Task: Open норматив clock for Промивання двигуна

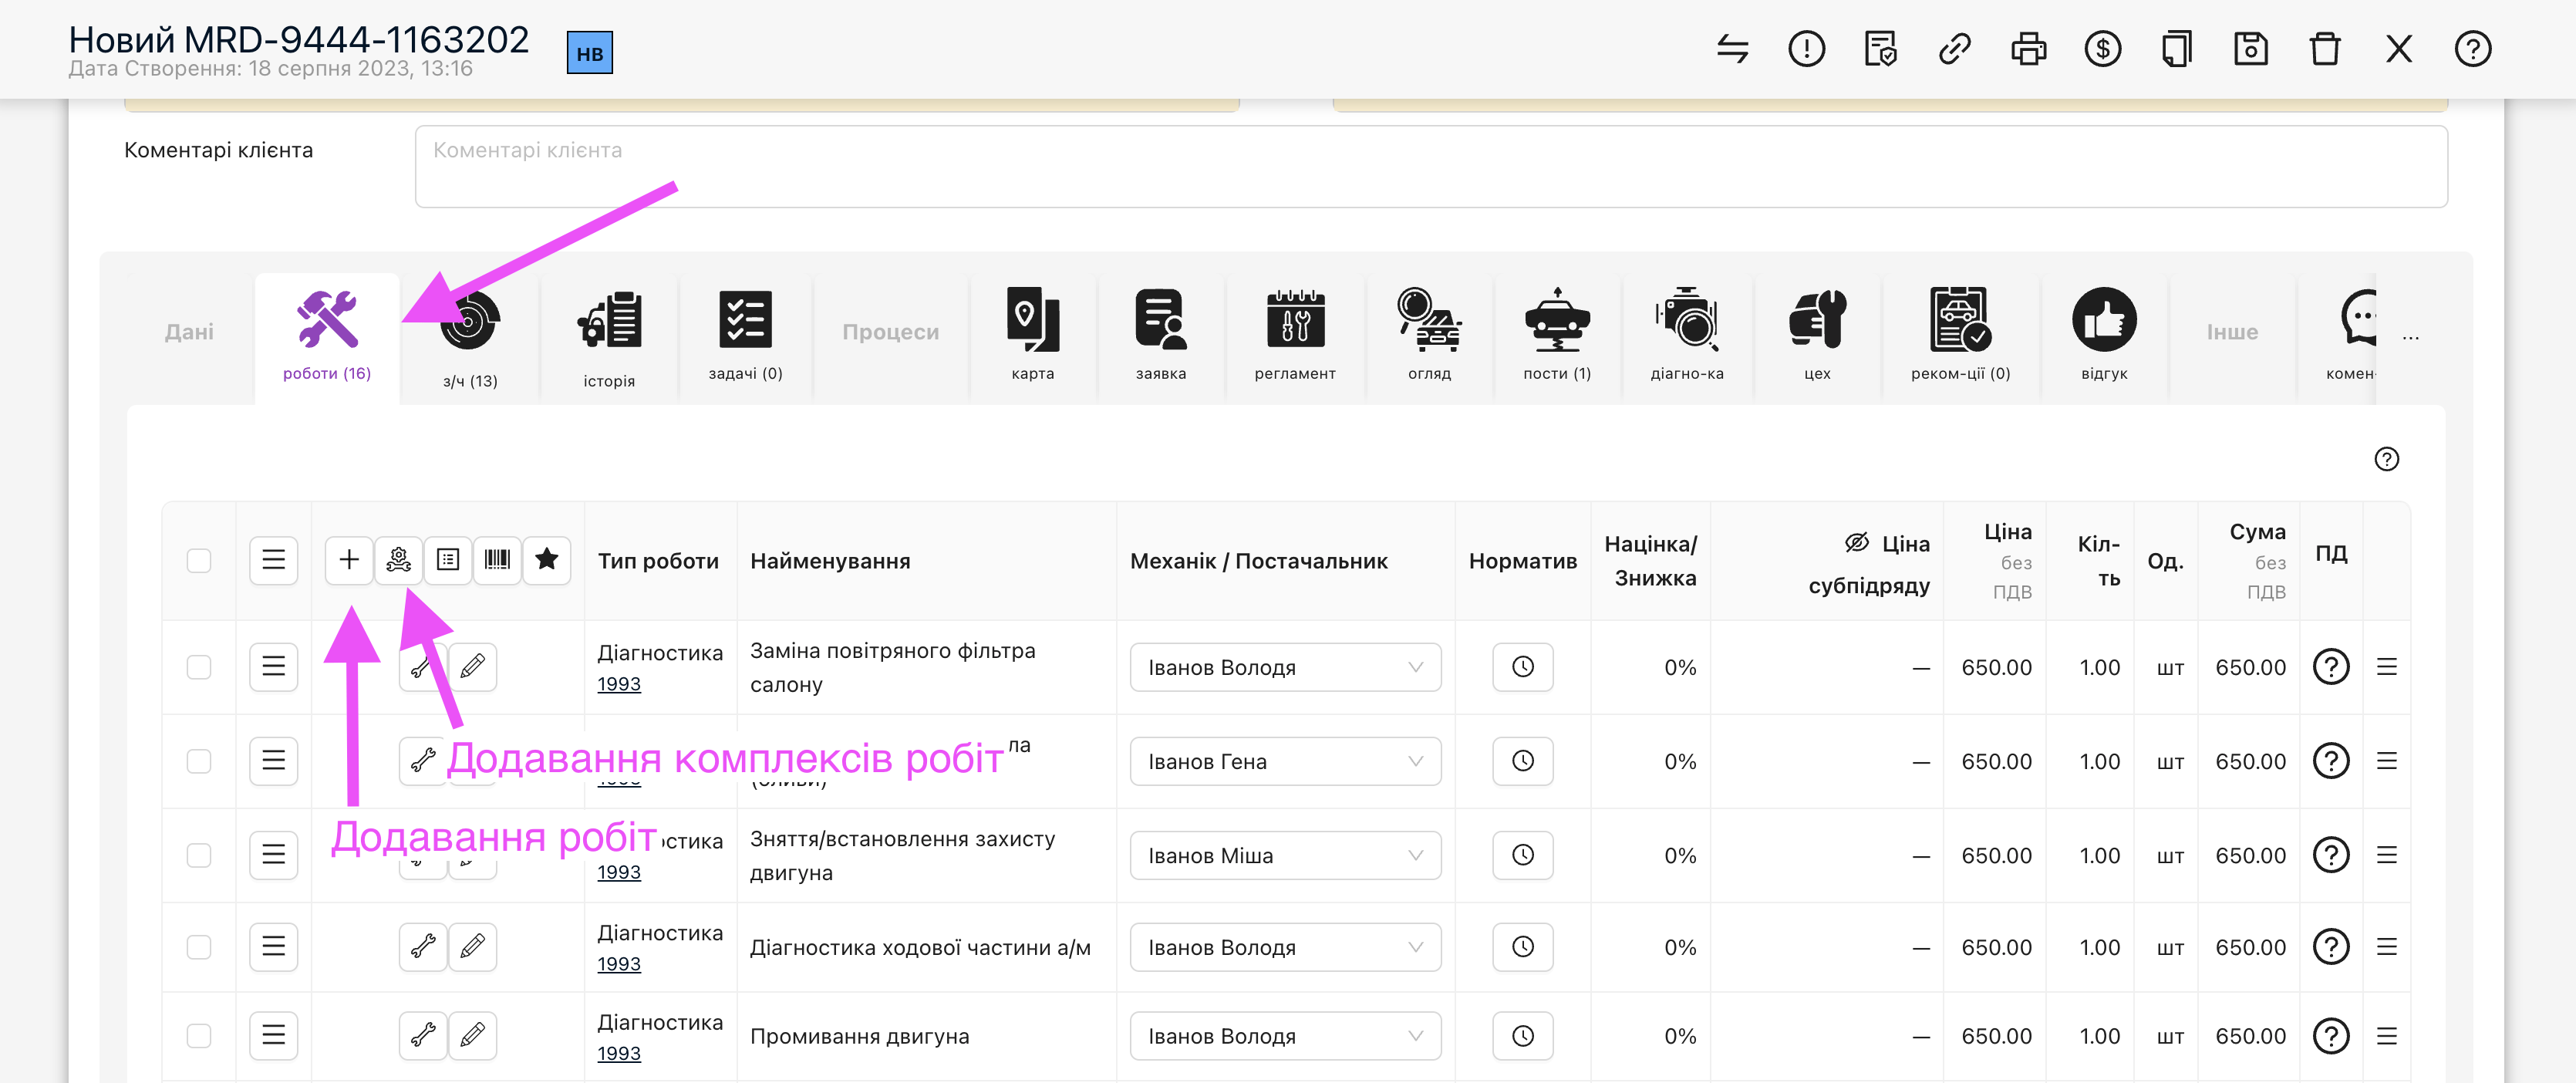Action: click(1522, 1036)
